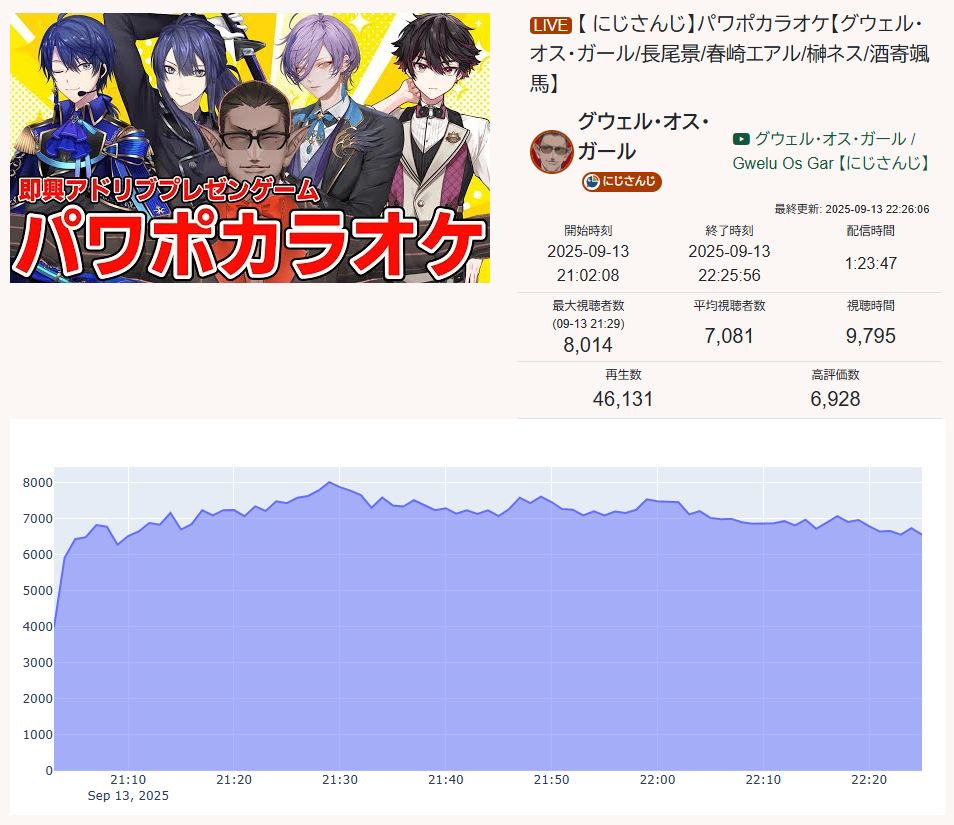The width and height of the screenshot is (954, 825).
Task: Click the 4000 y-axis label
Action: [38, 627]
